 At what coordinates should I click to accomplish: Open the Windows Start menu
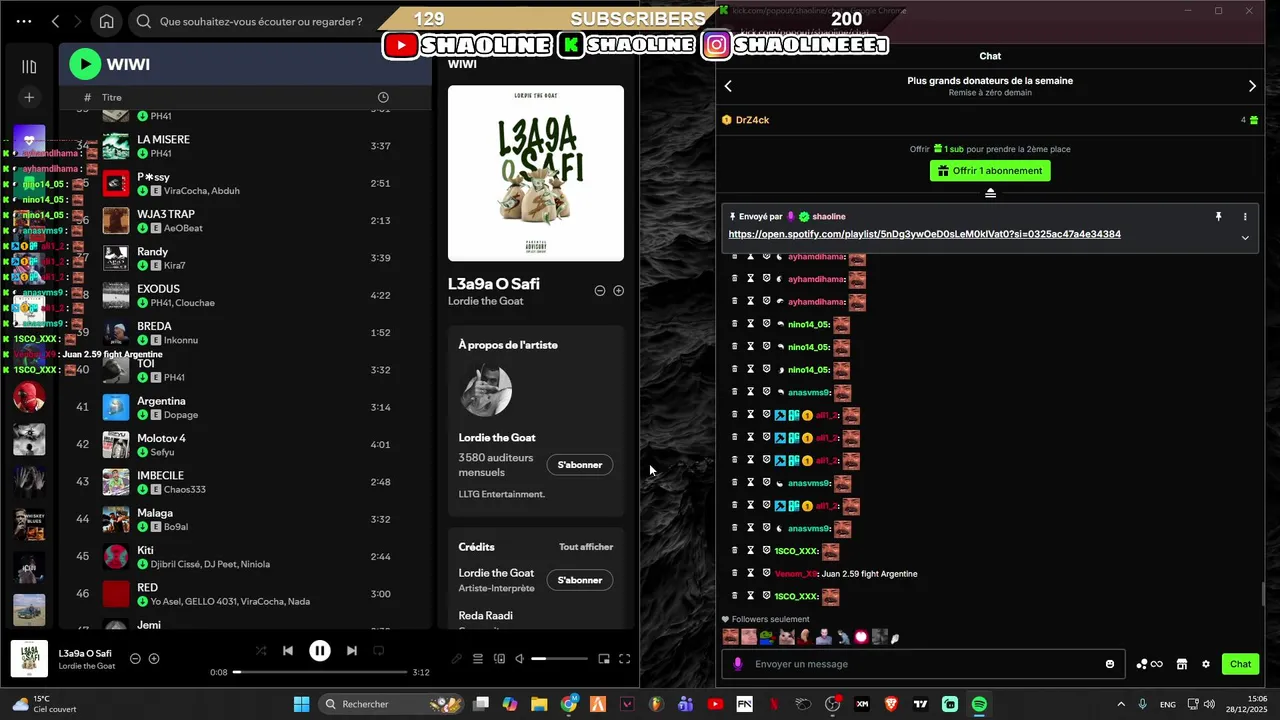click(301, 704)
